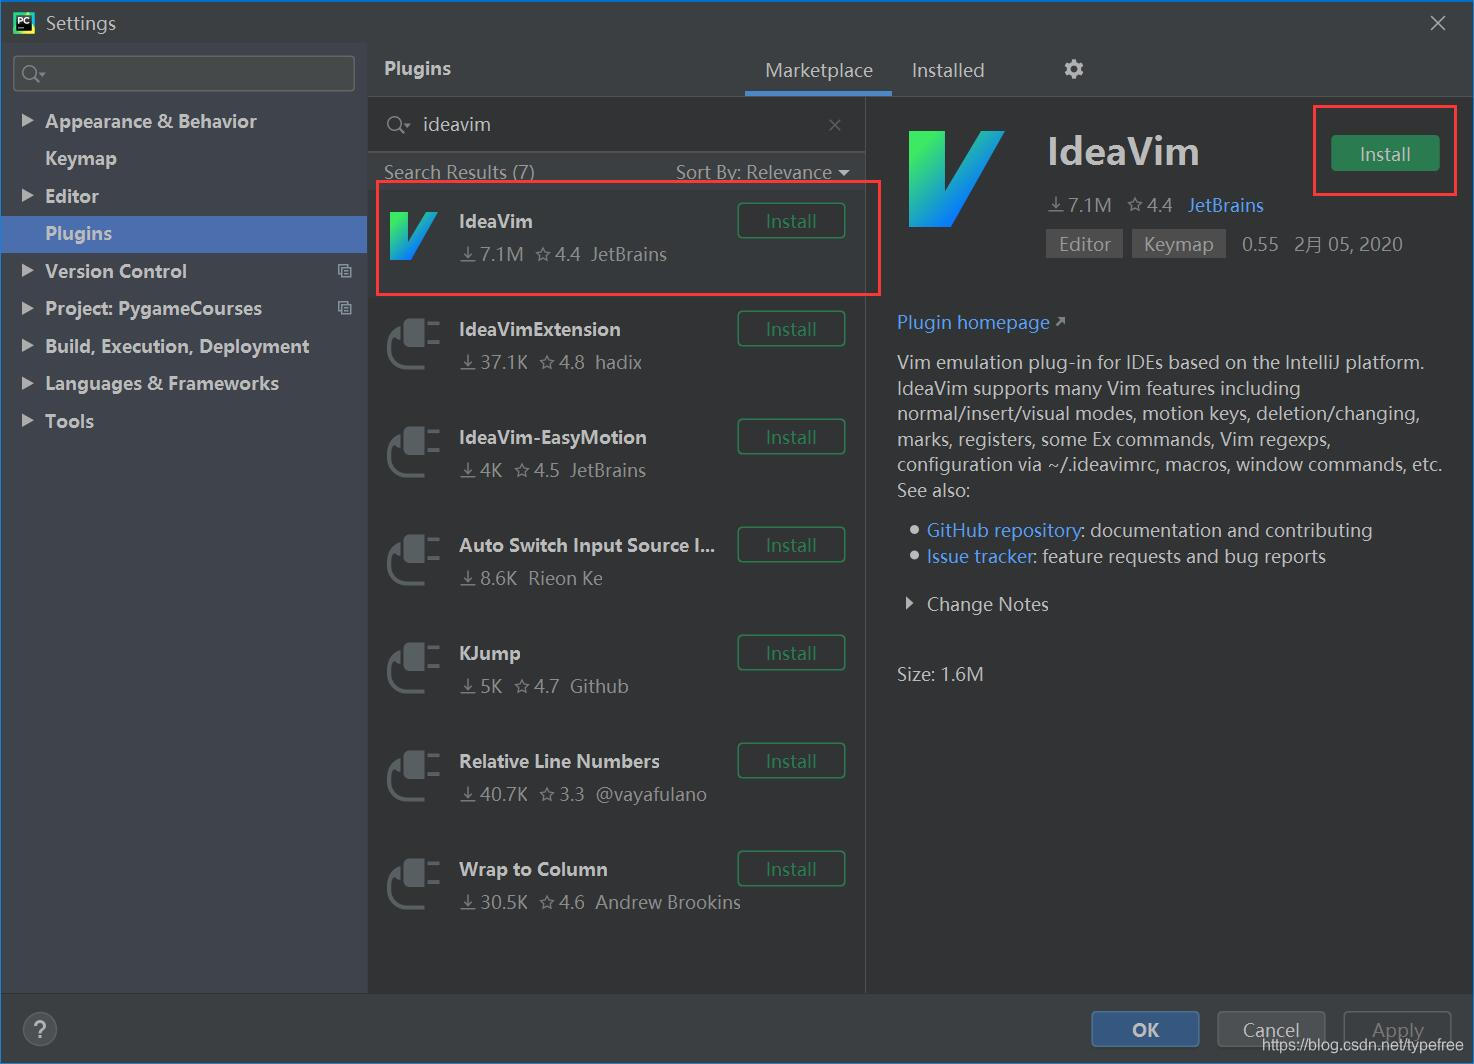The width and height of the screenshot is (1474, 1064).
Task: Select the Relative Line Numbers result title
Action: 559,761
